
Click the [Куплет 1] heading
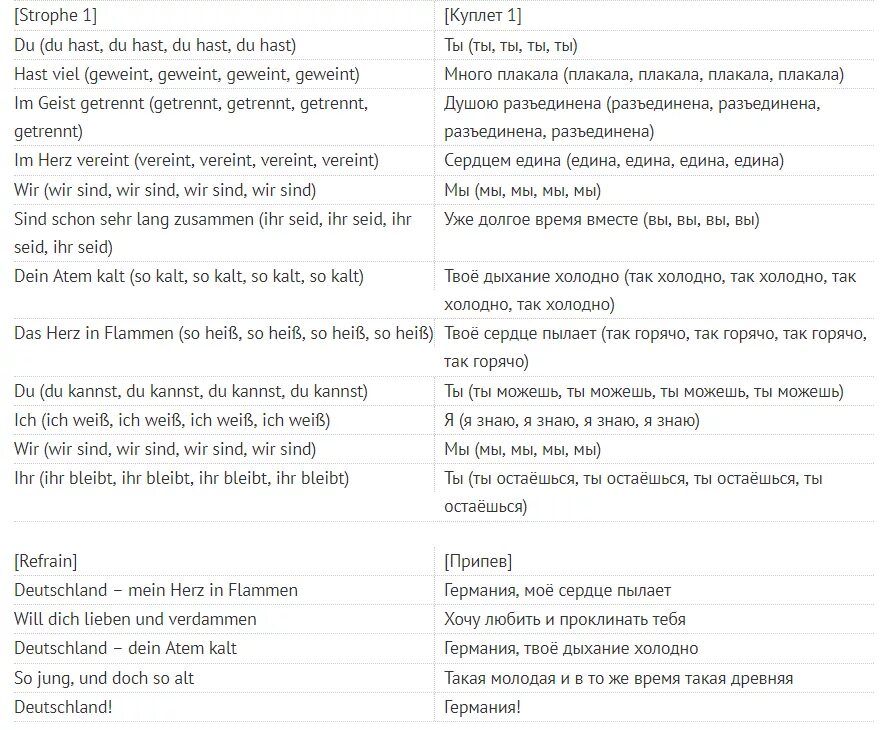coord(483,15)
